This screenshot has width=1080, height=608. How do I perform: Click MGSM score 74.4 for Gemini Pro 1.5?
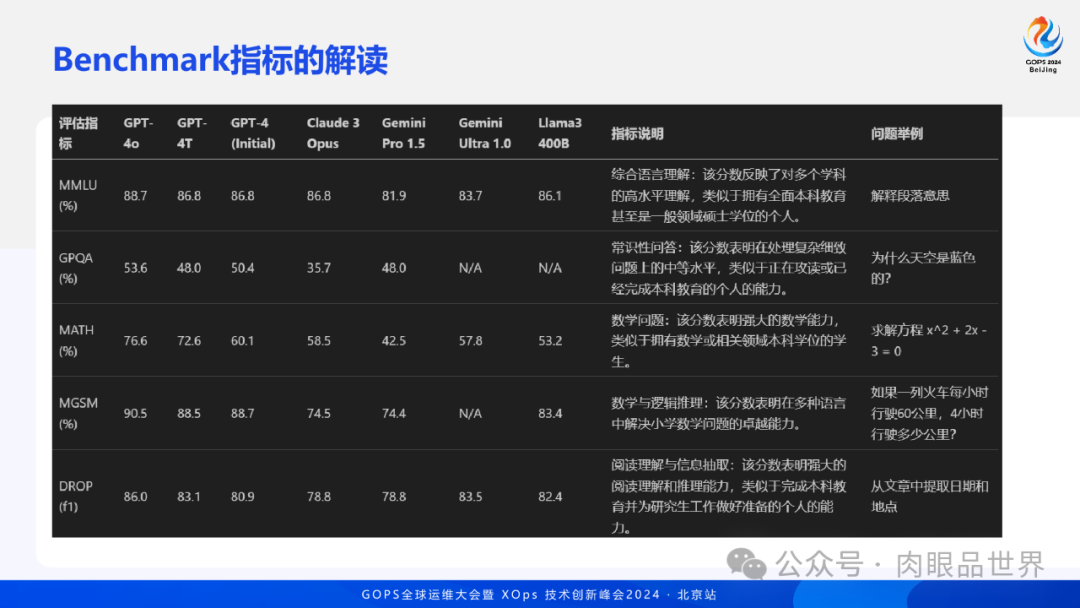394,413
